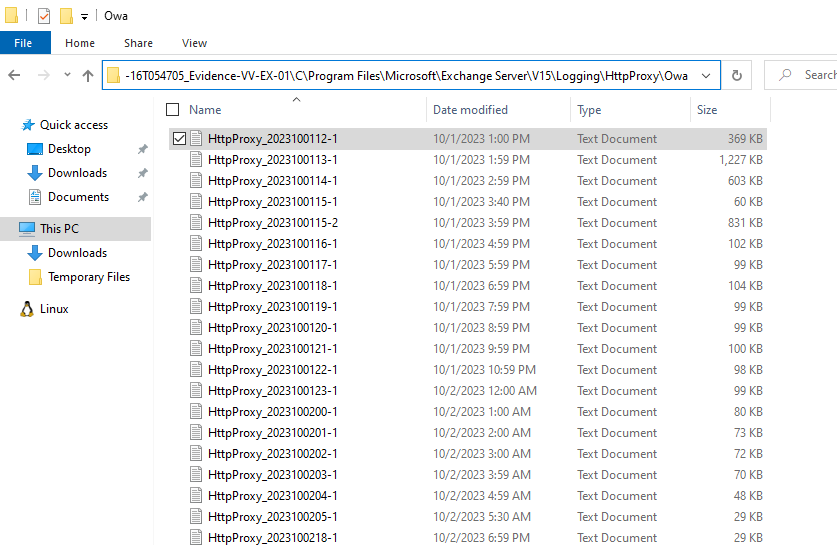
Task: Click the New folder icon in title bar
Action: point(66,16)
